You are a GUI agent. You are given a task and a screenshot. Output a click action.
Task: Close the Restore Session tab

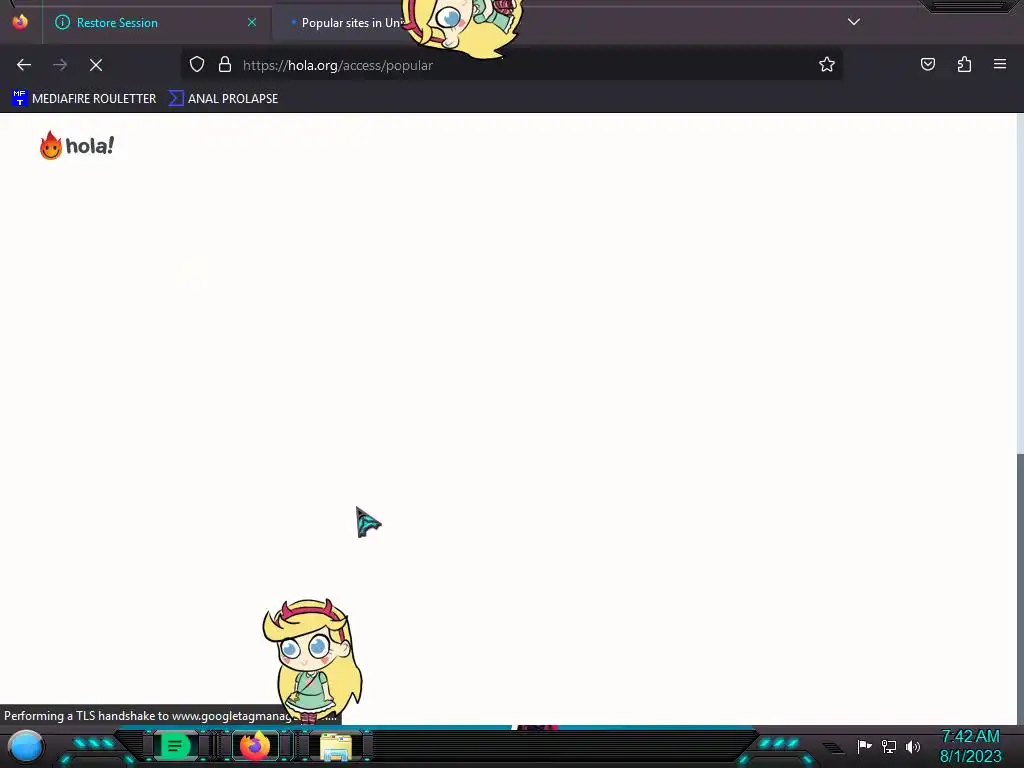click(x=252, y=22)
